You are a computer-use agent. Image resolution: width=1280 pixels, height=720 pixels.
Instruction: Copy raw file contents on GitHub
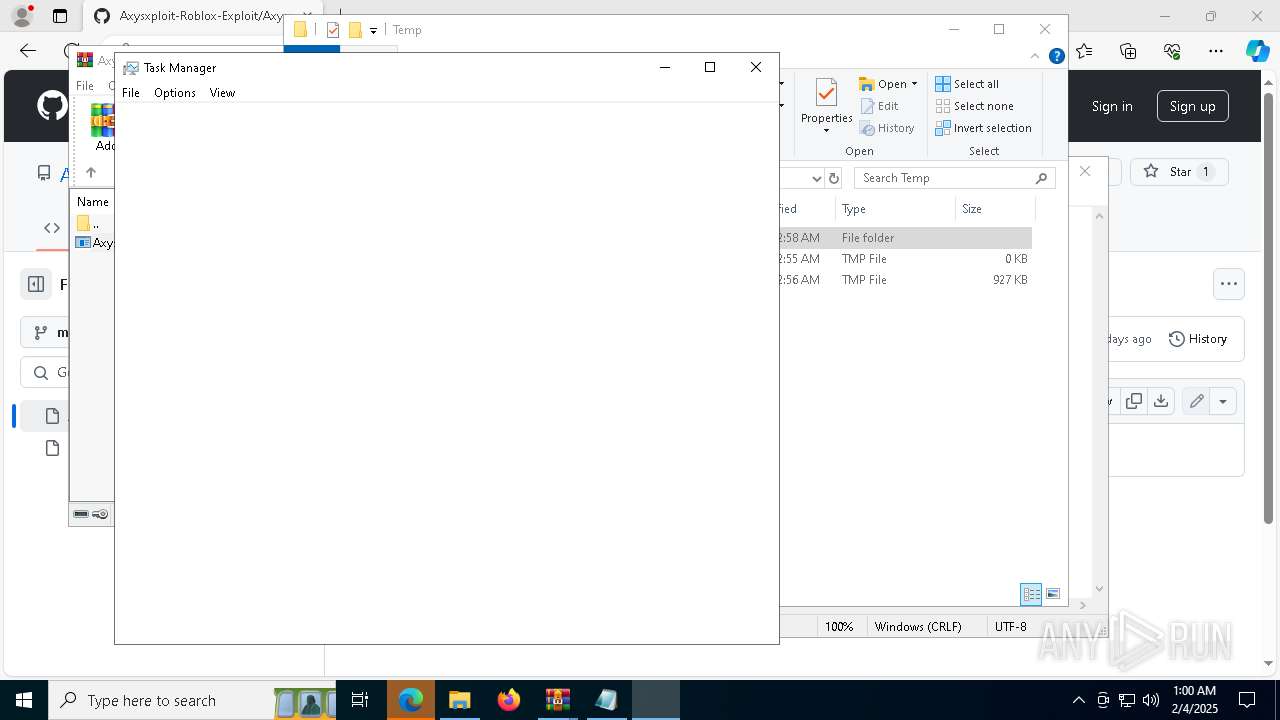[1134, 401]
